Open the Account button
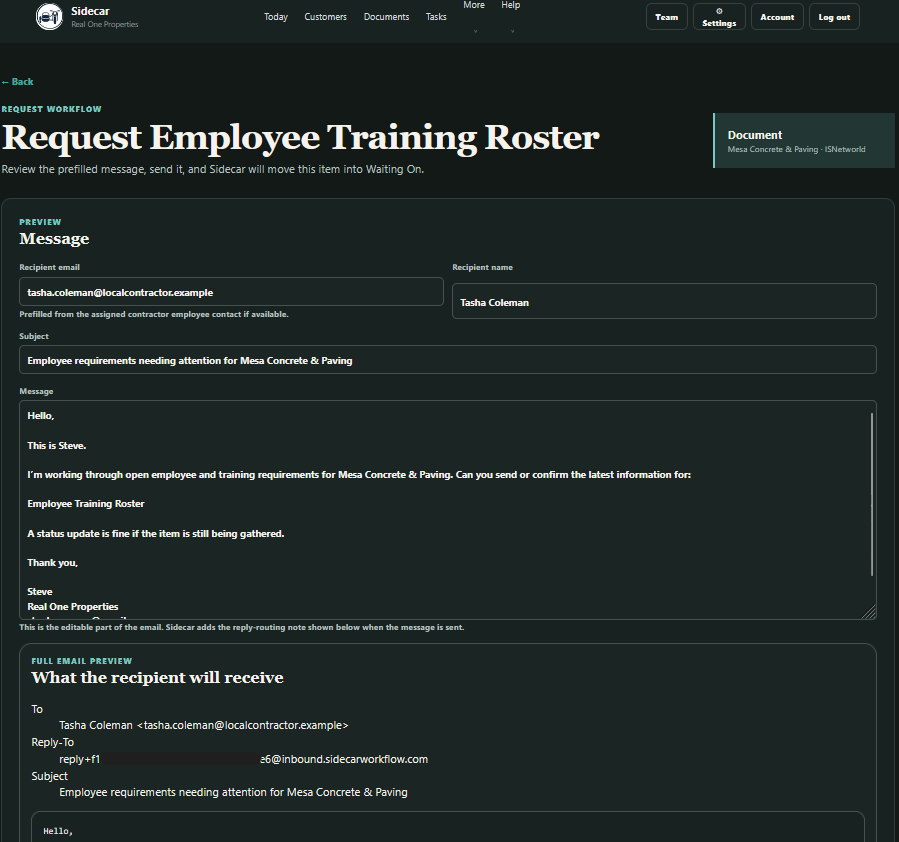Image resolution: width=899 pixels, height=842 pixels. point(777,17)
